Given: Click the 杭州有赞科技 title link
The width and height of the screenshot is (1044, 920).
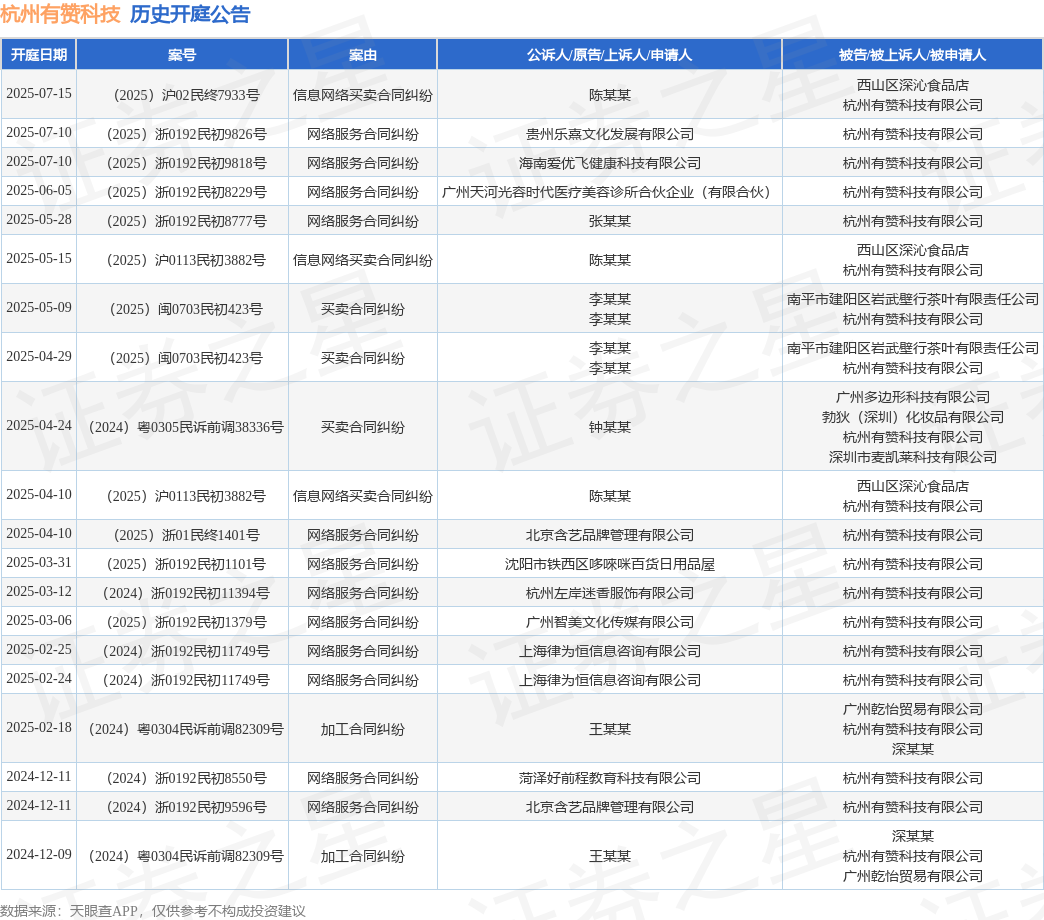Looking at the screenshot, I should (60, 14).
